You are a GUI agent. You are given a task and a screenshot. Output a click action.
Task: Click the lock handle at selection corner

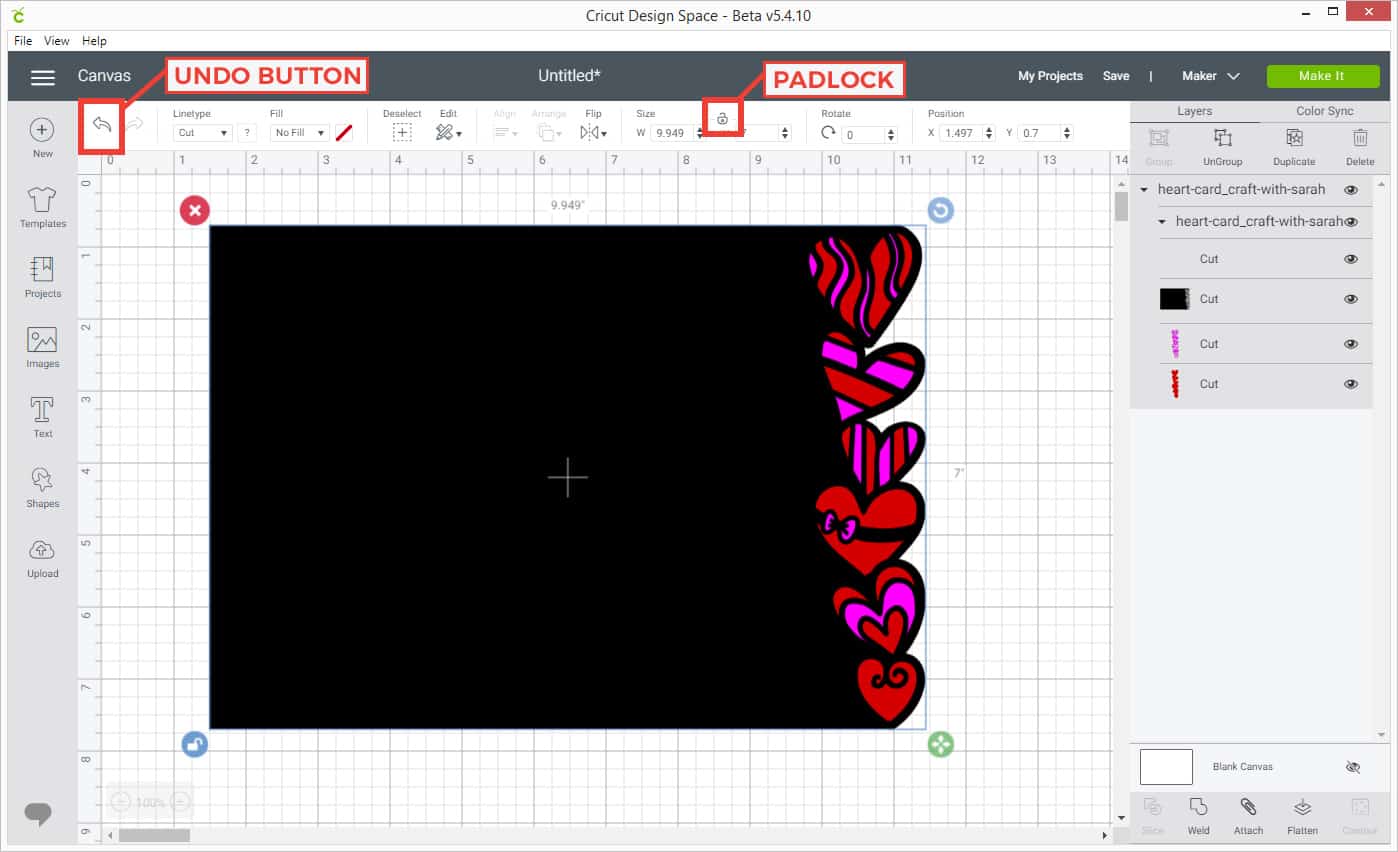pyautogui.click(x=194, y=744)
